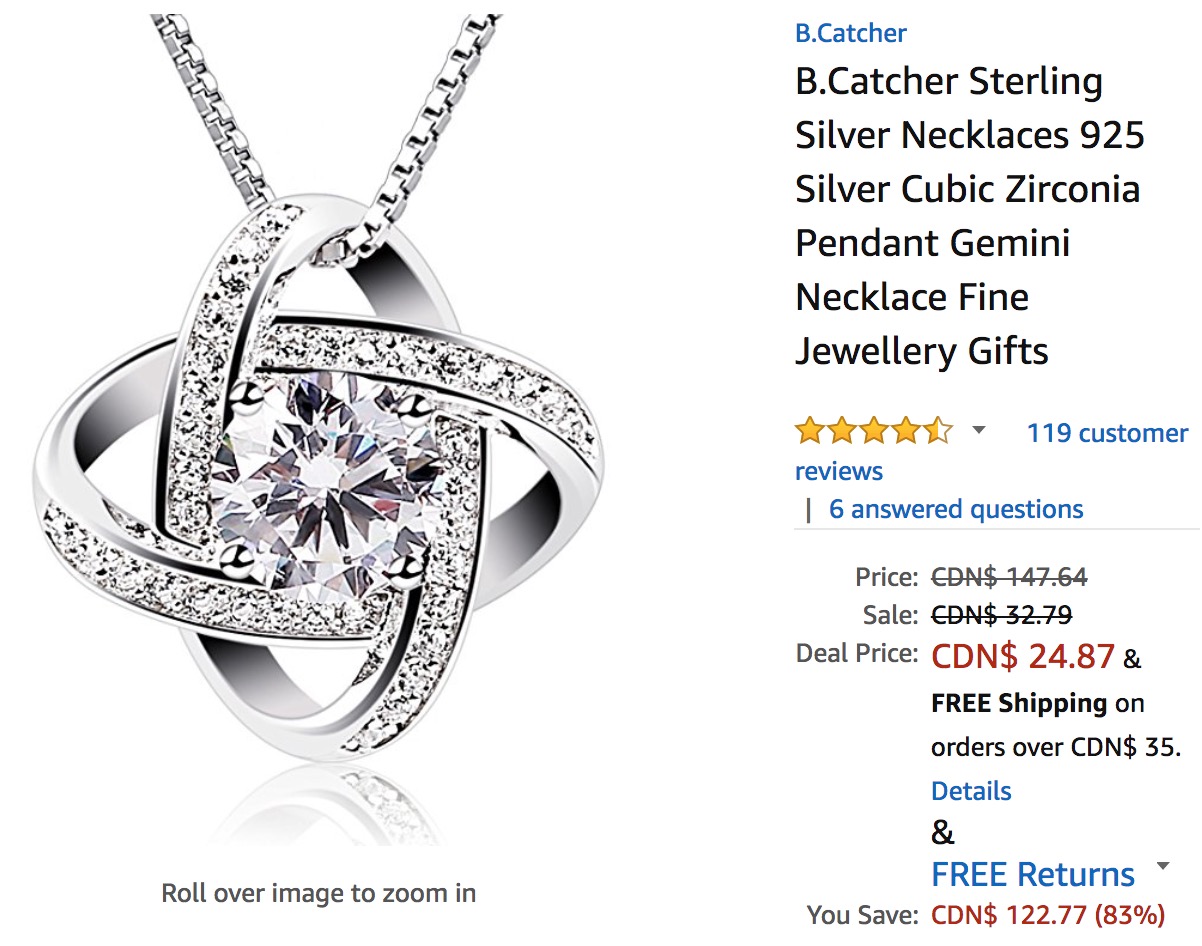This screenshot has height=946, width=1202.
Task: Click the crossed-out CDN$ 32.79 sale price
Action: click(x=1001, y=614)
